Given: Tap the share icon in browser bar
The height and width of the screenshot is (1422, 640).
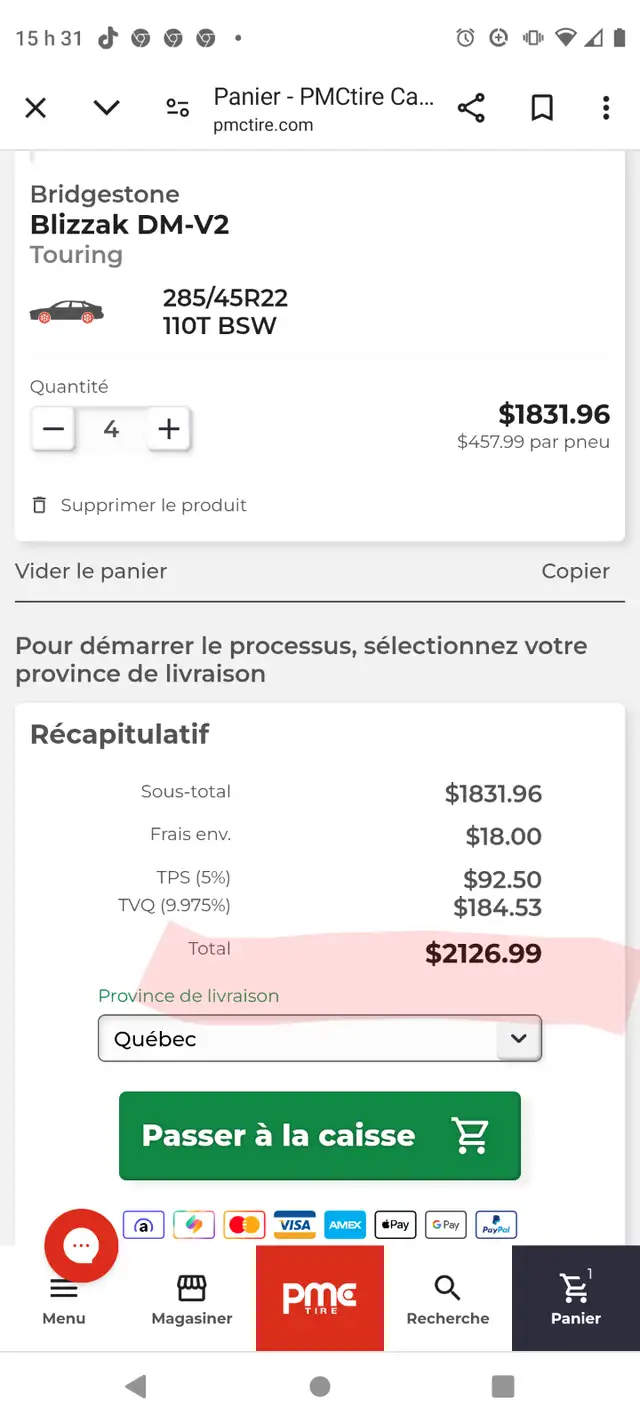Looking at the screenshot, I should point(471,108).
